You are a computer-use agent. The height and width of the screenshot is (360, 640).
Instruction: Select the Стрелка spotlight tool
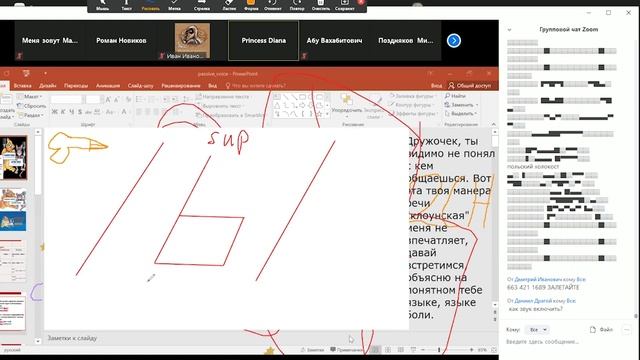[202, 5]
